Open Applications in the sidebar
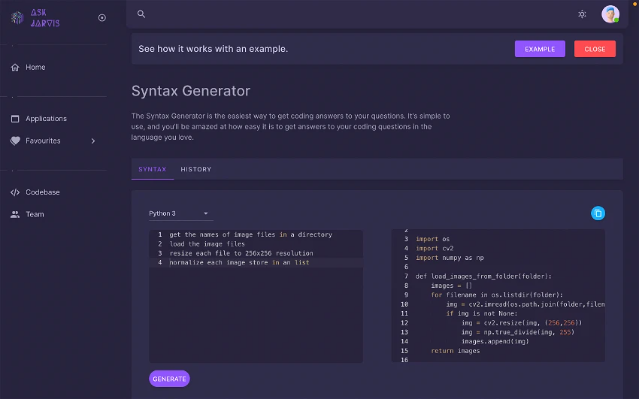The height and width of the screenshot is (399, 640). coord(46,119)
